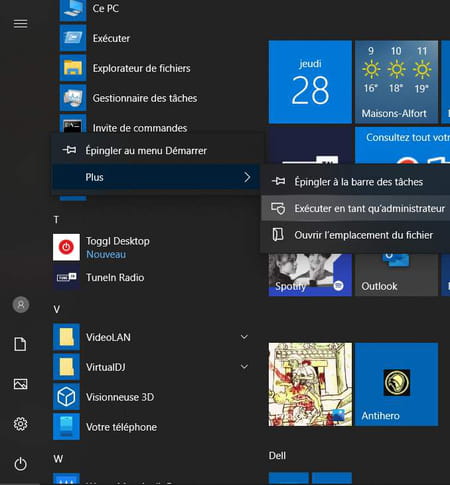Select Épingler à la barre des tâches
Viewport: 450px width, 485px height.
[x=355, y=182]
